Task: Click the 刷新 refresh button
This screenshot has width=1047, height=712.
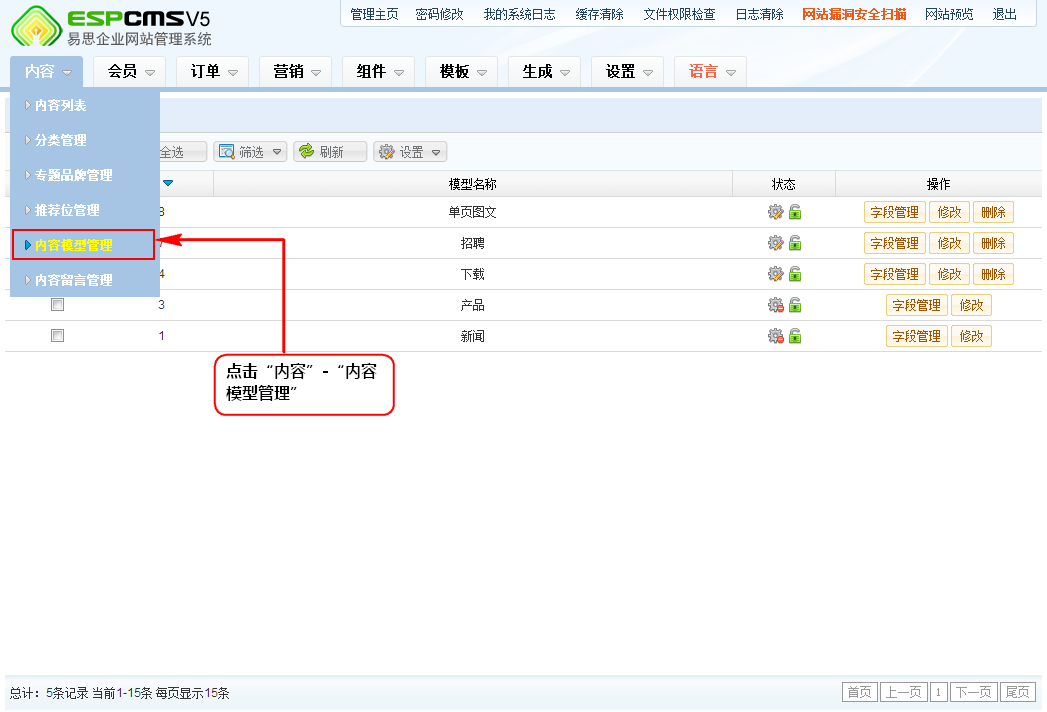Action: [x=330, y=152]
